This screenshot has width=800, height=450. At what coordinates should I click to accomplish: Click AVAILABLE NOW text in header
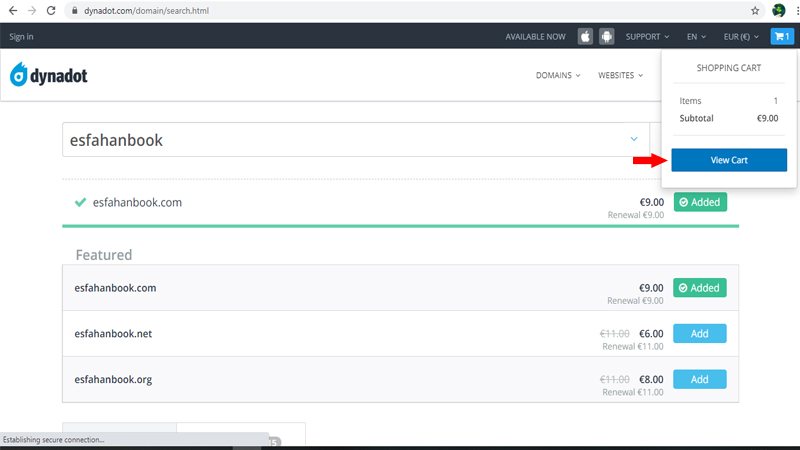tap(535, 37)
